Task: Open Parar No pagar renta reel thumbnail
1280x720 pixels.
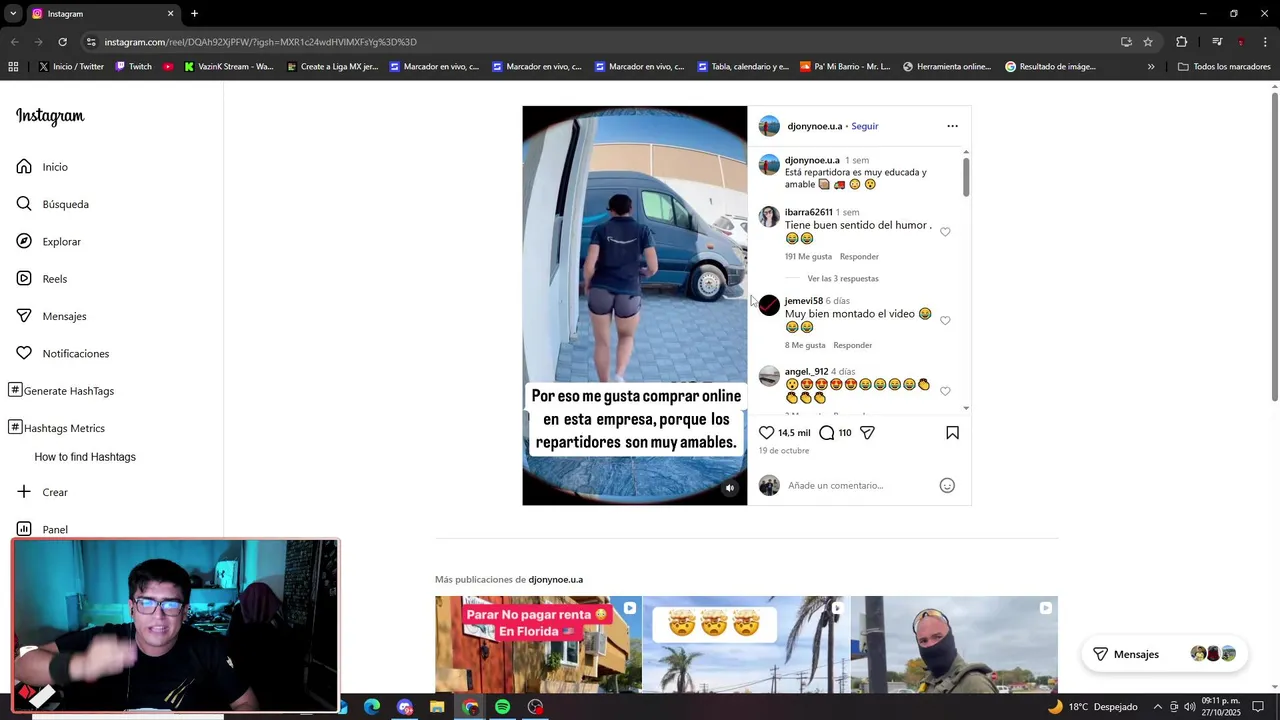Action: [x=538, y=644]
